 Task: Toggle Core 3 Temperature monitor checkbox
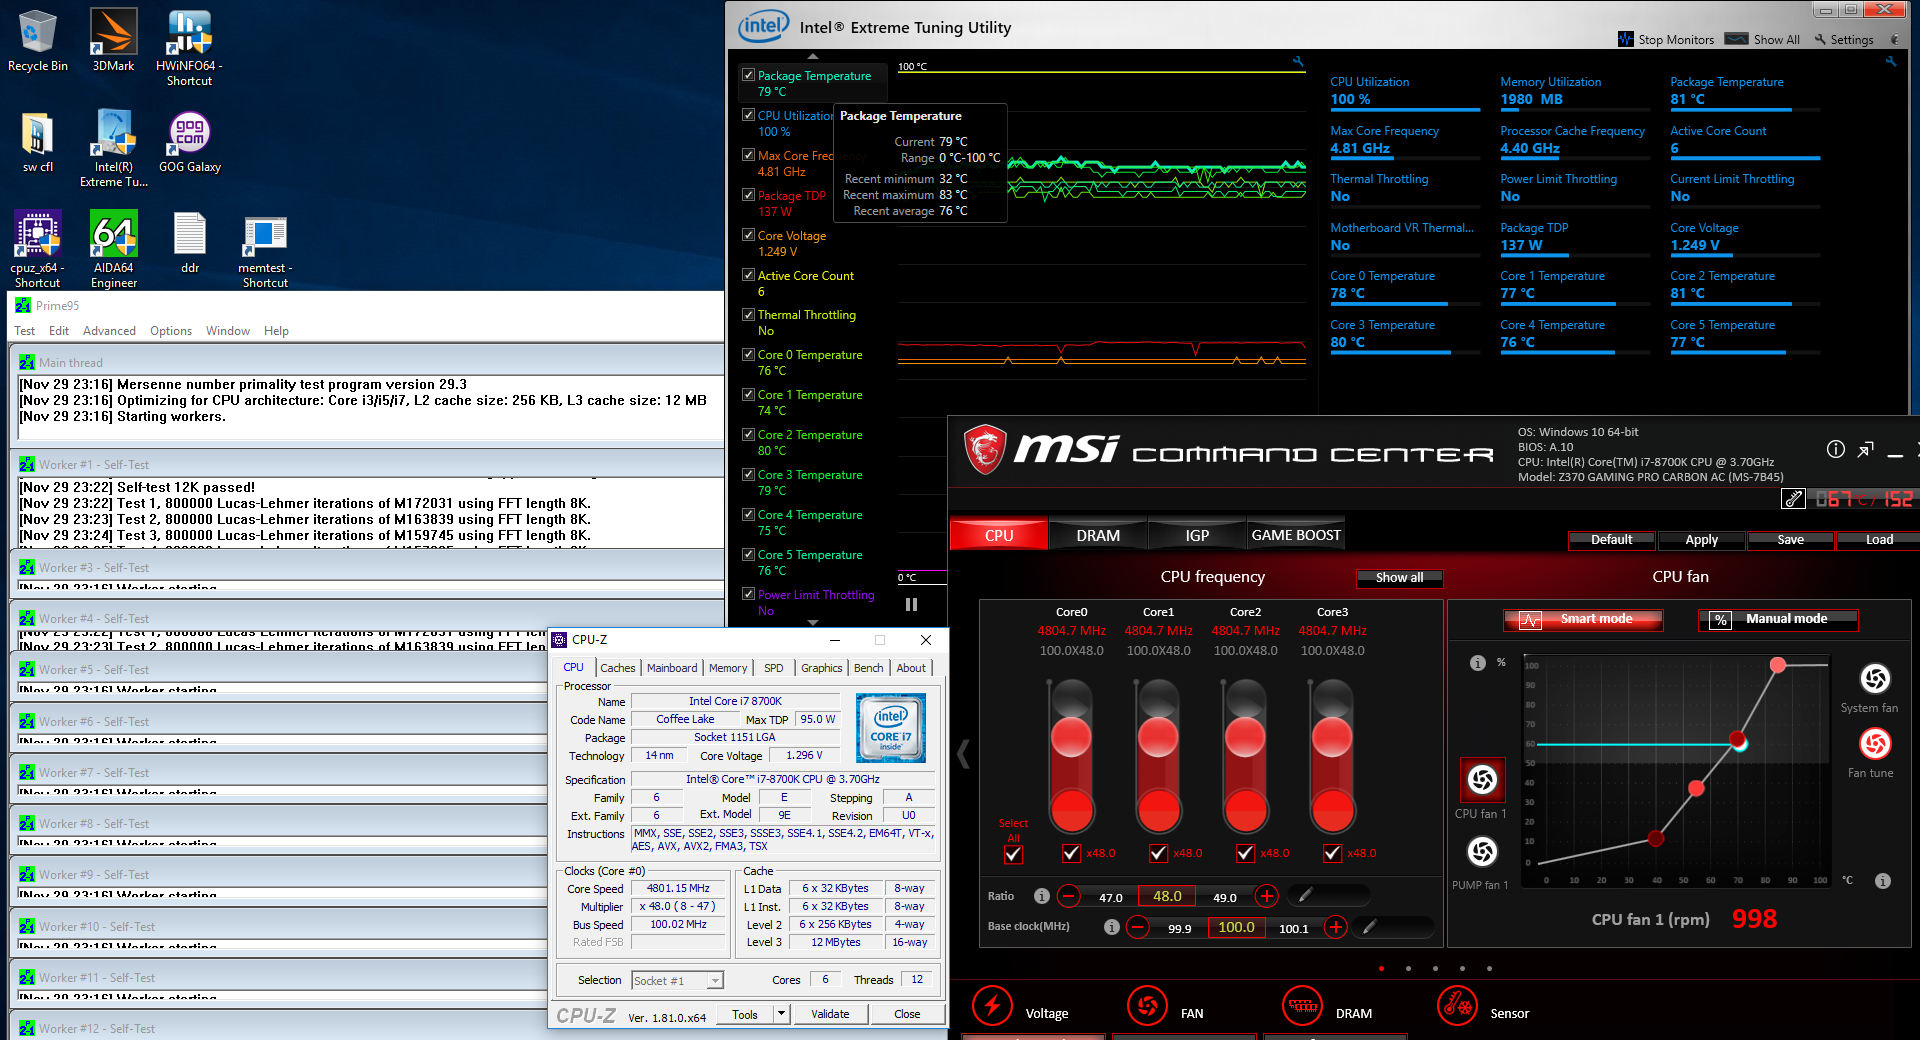[748, 474]
